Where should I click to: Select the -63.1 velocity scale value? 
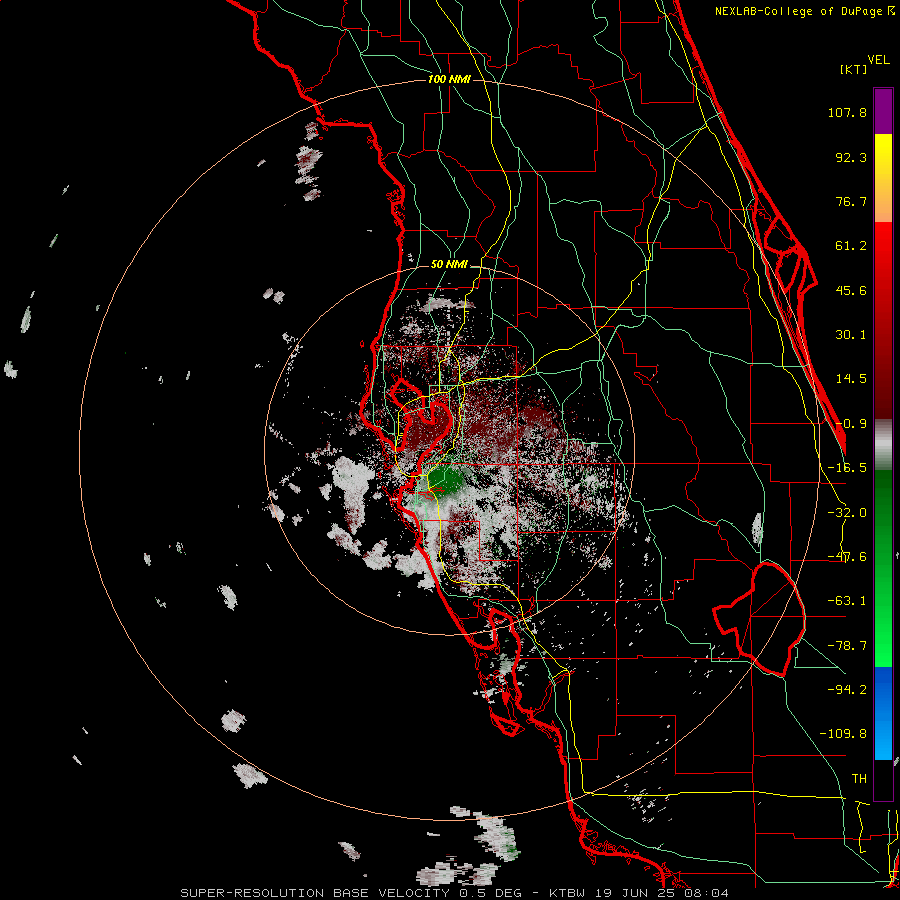pyautogui.click(x=847, y=601)
